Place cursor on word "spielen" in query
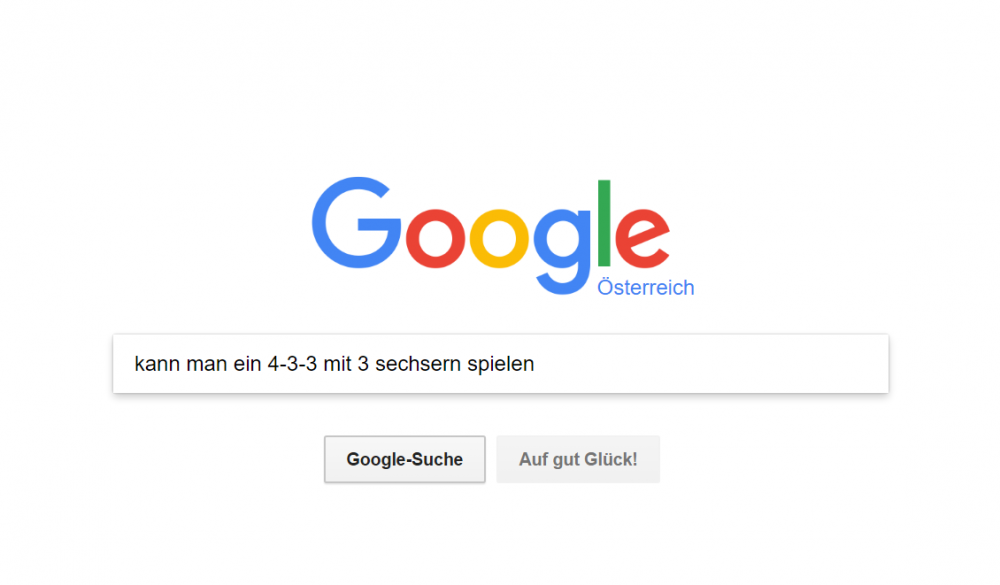Screen dimensions: 1000x585 click(x=501, y=364)
